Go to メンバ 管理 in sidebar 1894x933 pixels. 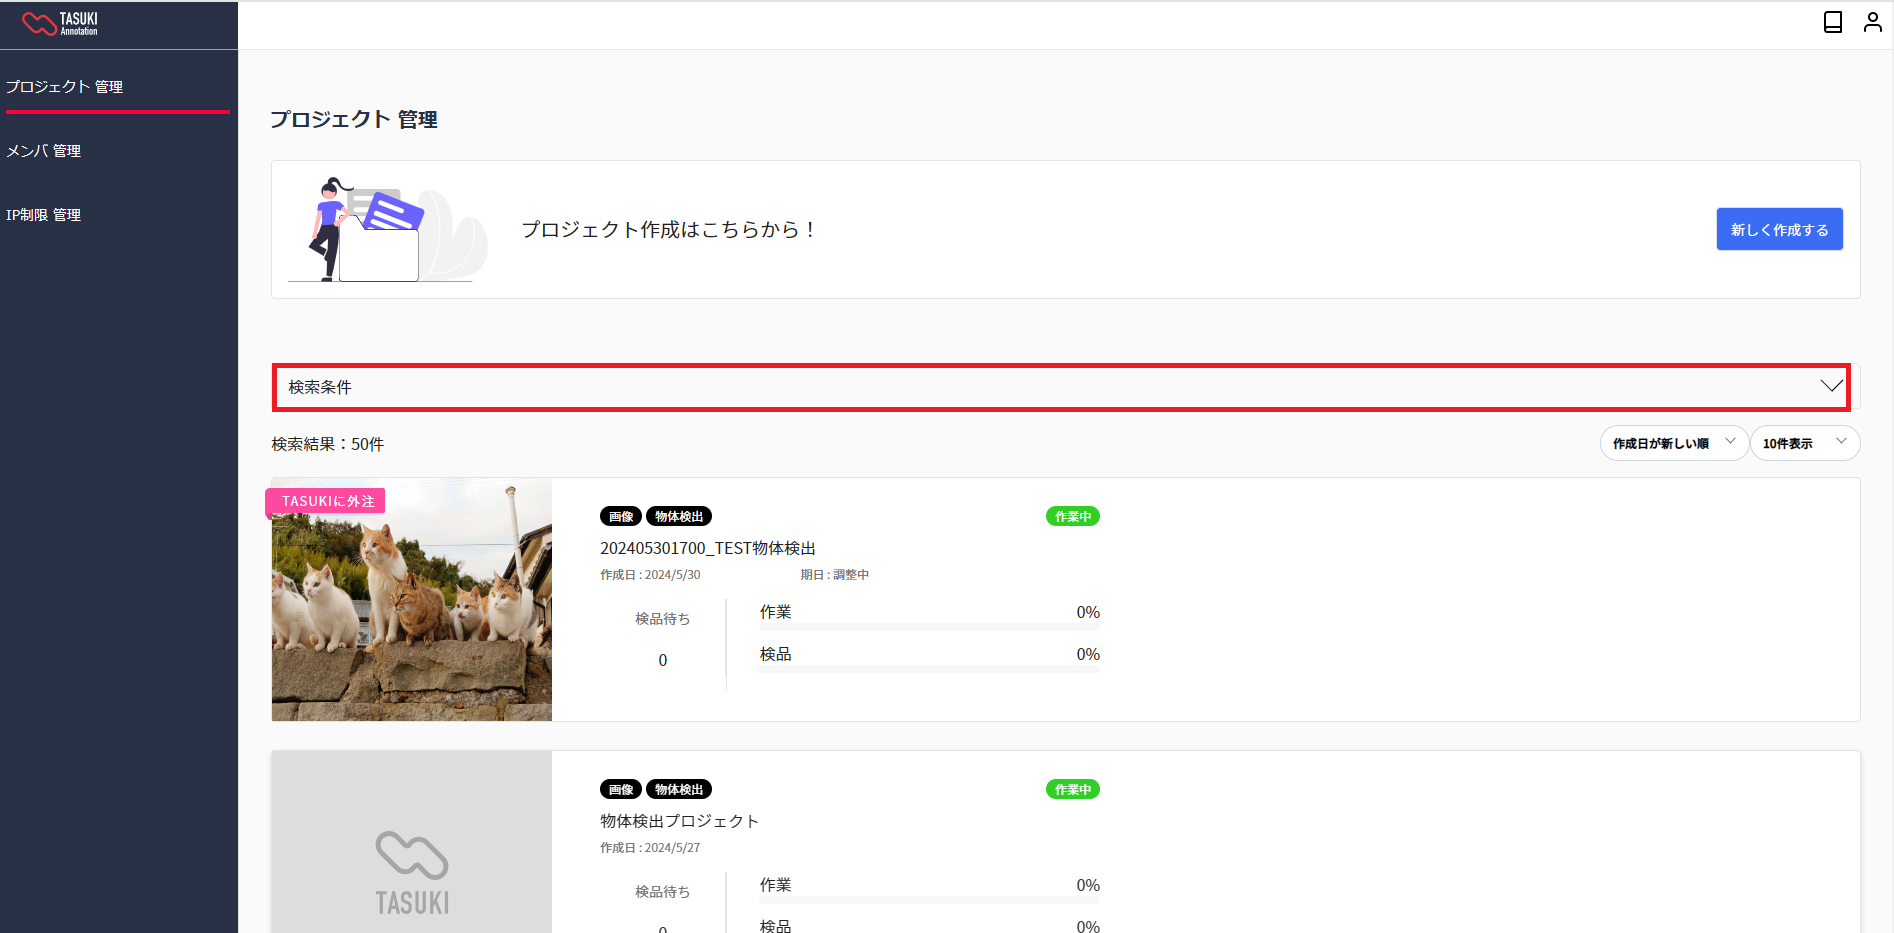tap(44, 151)
